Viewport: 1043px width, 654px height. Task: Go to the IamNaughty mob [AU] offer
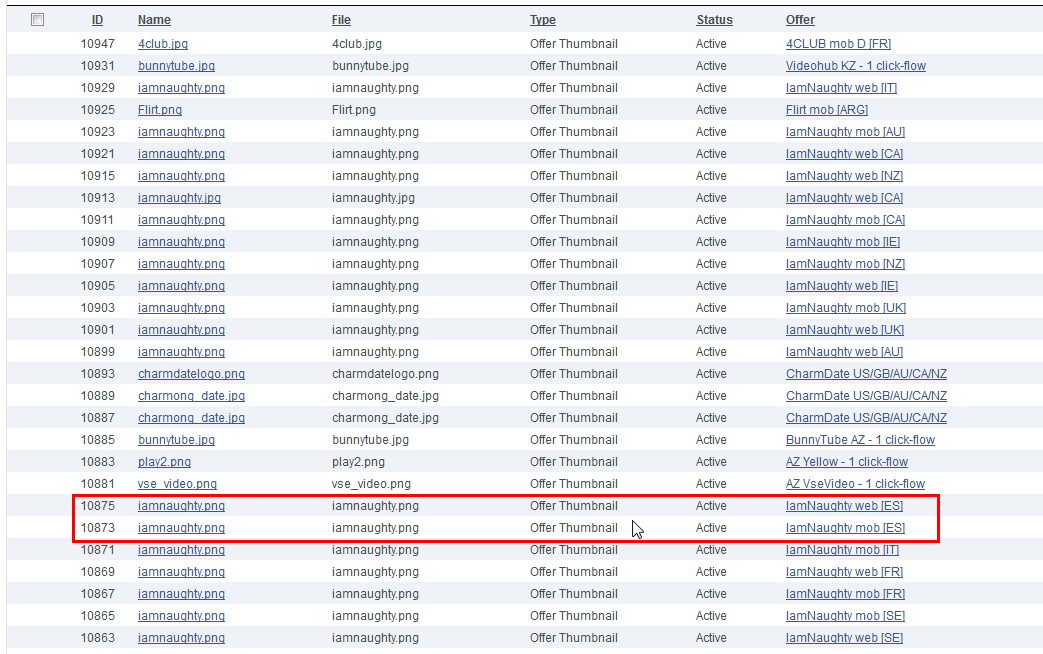coord(845,132)
